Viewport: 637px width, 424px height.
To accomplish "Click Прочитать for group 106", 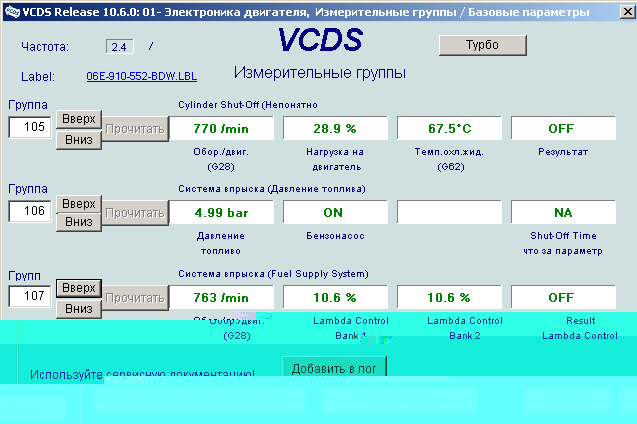I will [135, 213].
